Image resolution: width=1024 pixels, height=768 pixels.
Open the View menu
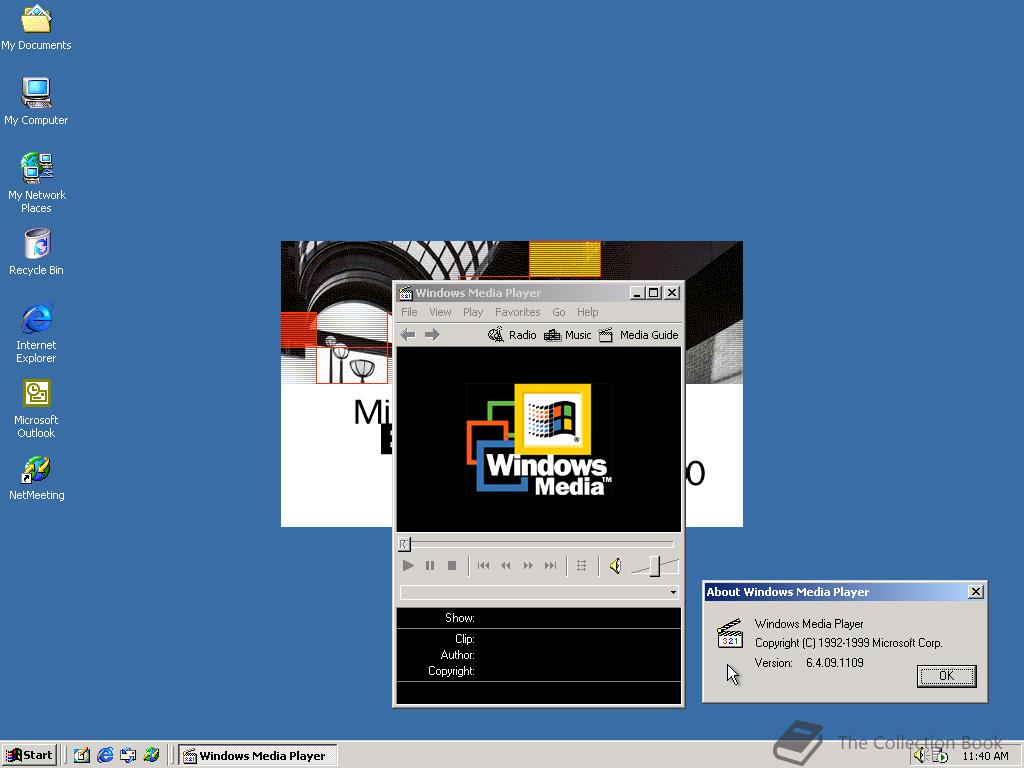click(440, 312)
